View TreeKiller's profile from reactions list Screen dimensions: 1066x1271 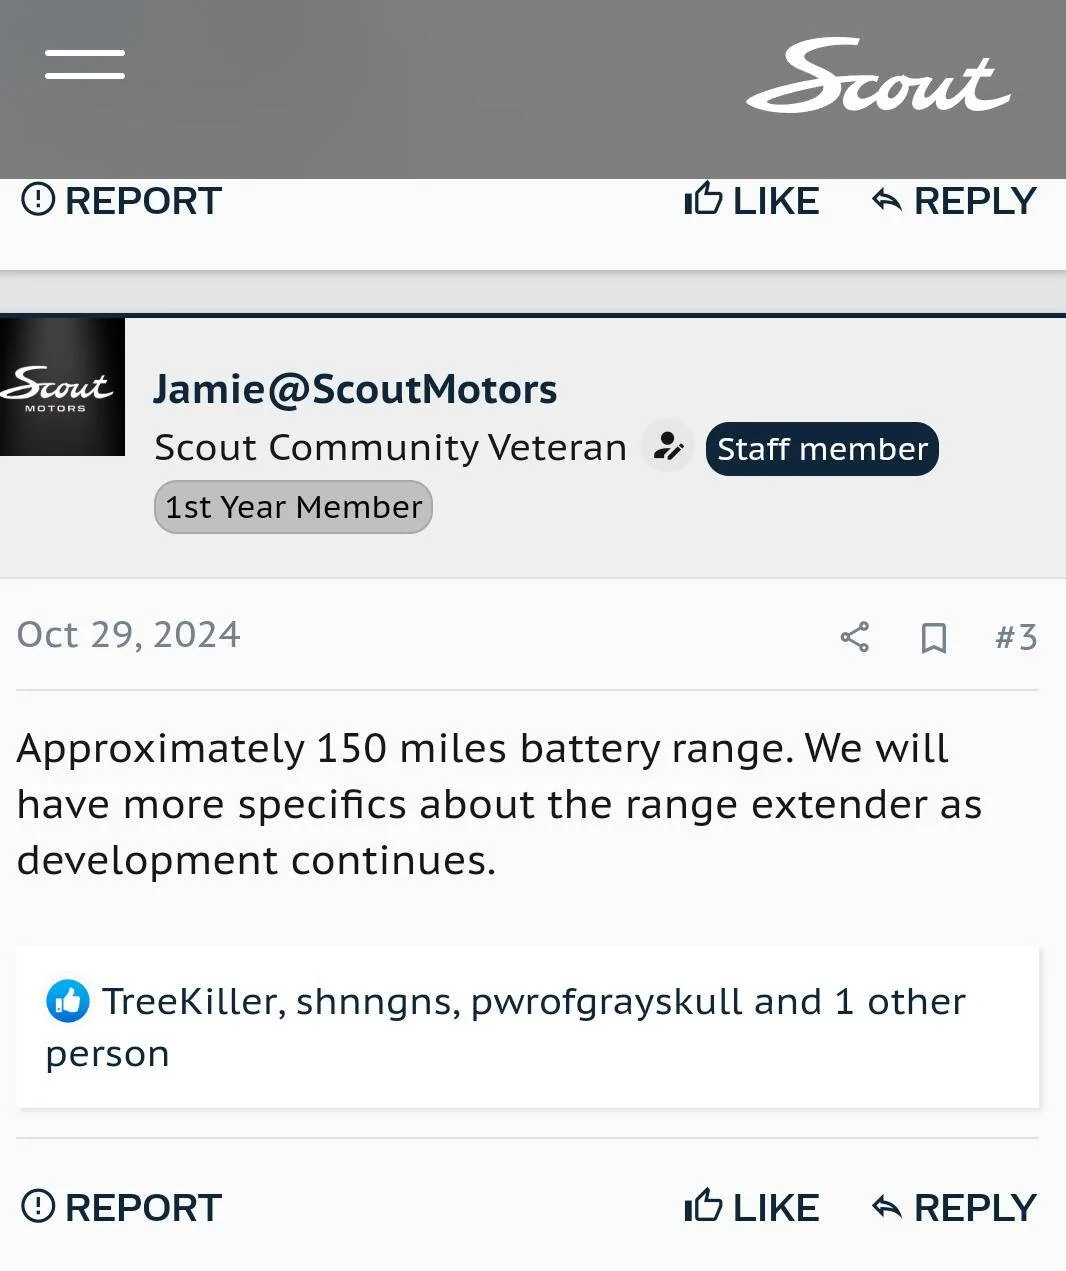tap(189, 1001)
